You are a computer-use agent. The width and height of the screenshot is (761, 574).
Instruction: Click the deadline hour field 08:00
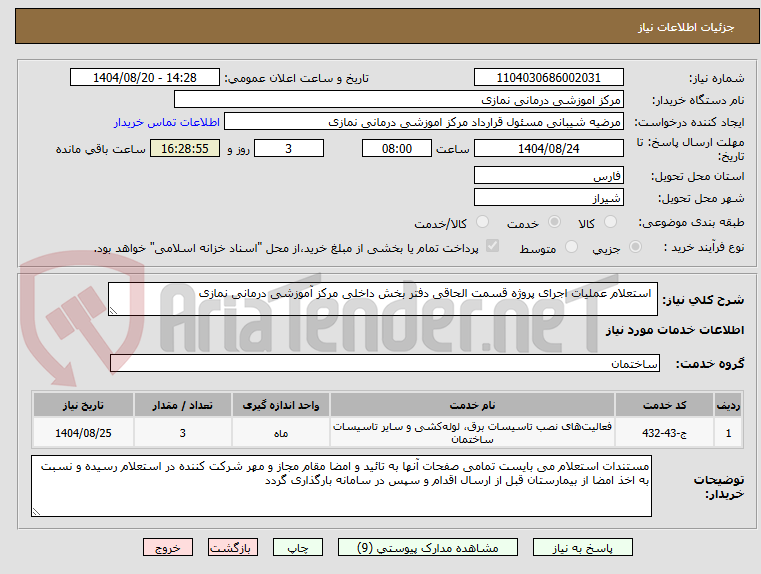pos(397,148)
